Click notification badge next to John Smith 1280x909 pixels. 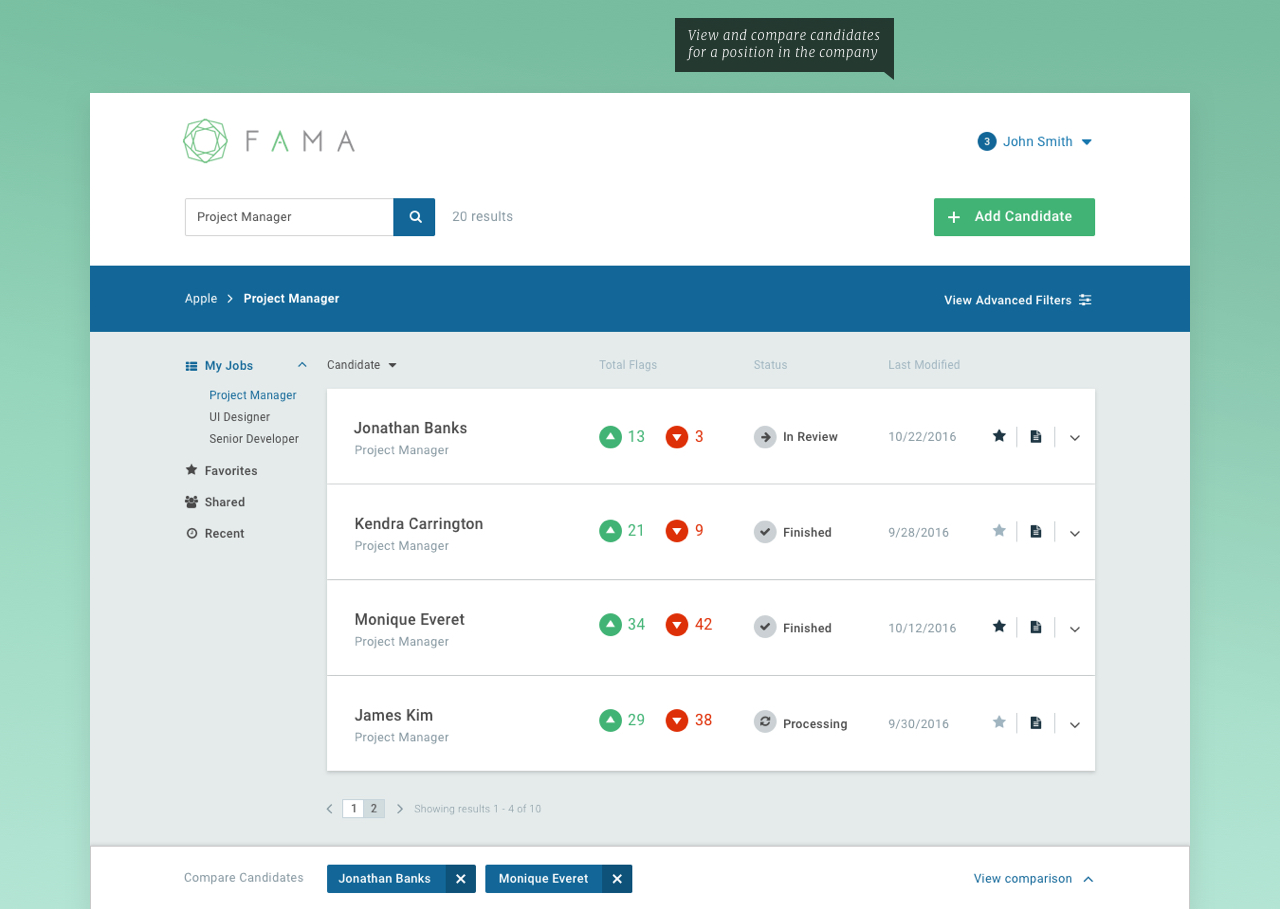(x=987, y=142)
